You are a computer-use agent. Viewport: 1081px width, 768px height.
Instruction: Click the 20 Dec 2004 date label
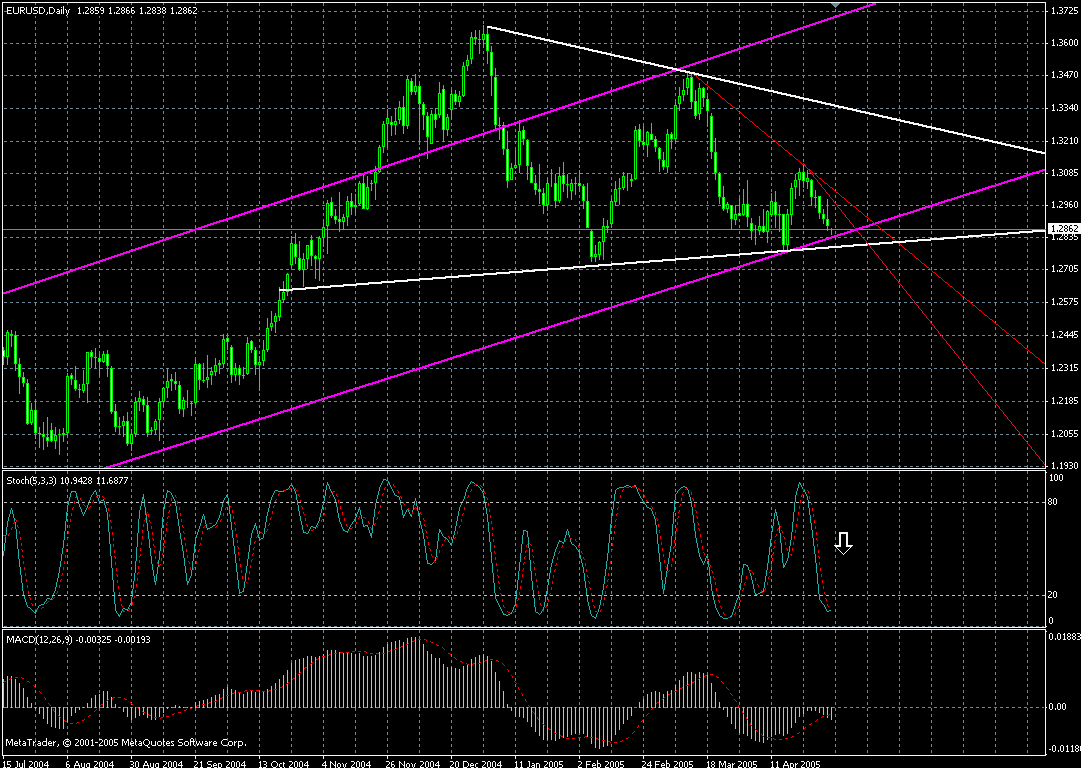pos(476,763)
